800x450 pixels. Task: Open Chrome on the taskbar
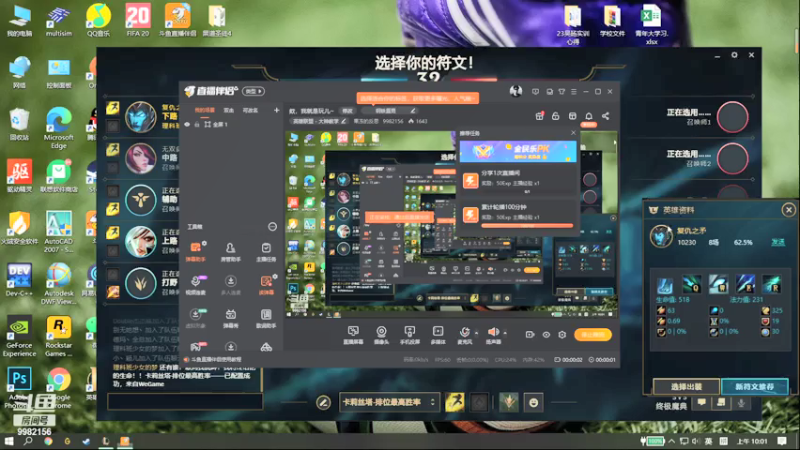[x=48, y=441]
